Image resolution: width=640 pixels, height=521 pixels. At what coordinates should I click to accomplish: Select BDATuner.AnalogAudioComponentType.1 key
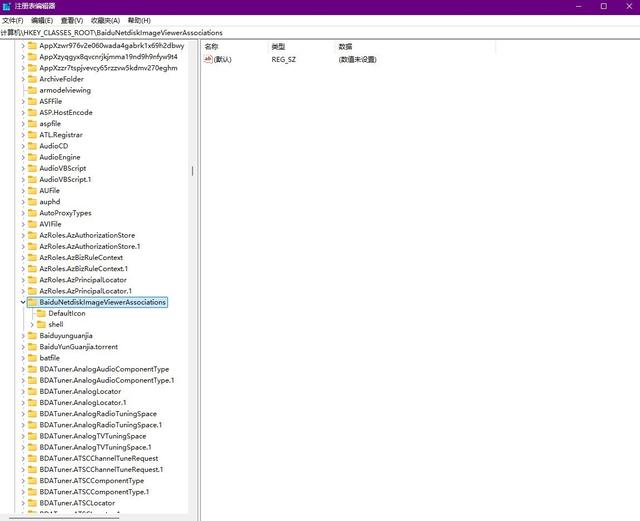(x=107, y=381)
